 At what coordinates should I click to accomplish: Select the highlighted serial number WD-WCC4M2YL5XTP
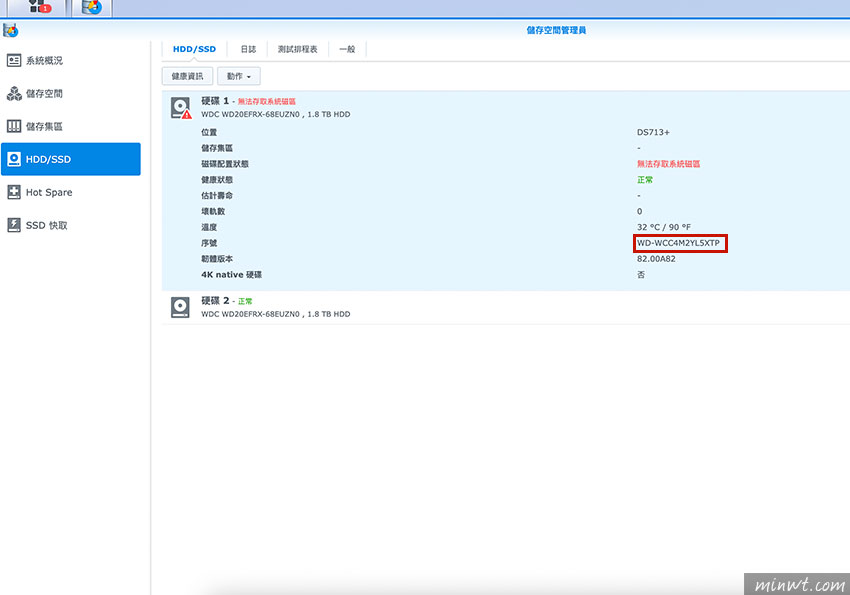[680, 243]
